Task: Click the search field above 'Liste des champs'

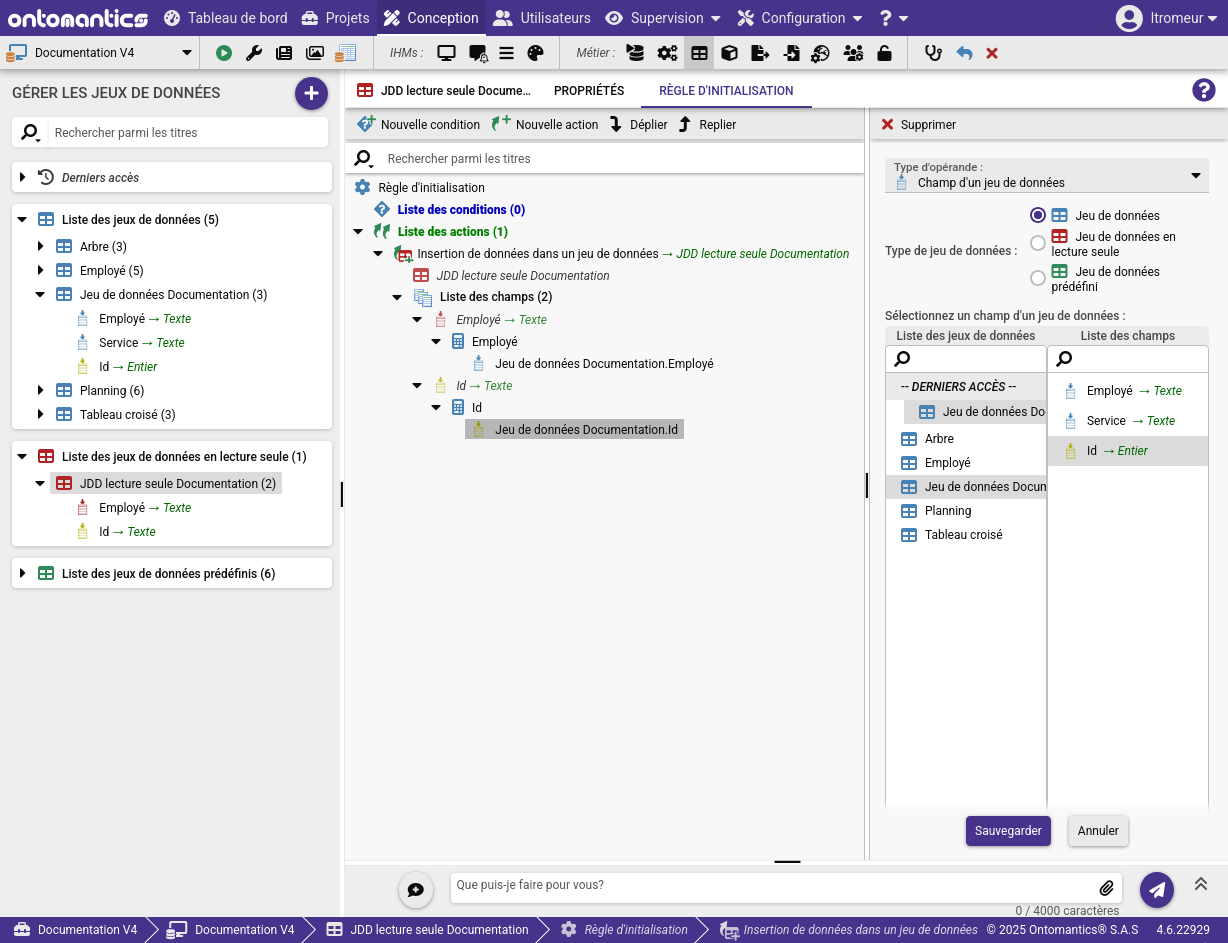Action: click(x=1128, y=359)
